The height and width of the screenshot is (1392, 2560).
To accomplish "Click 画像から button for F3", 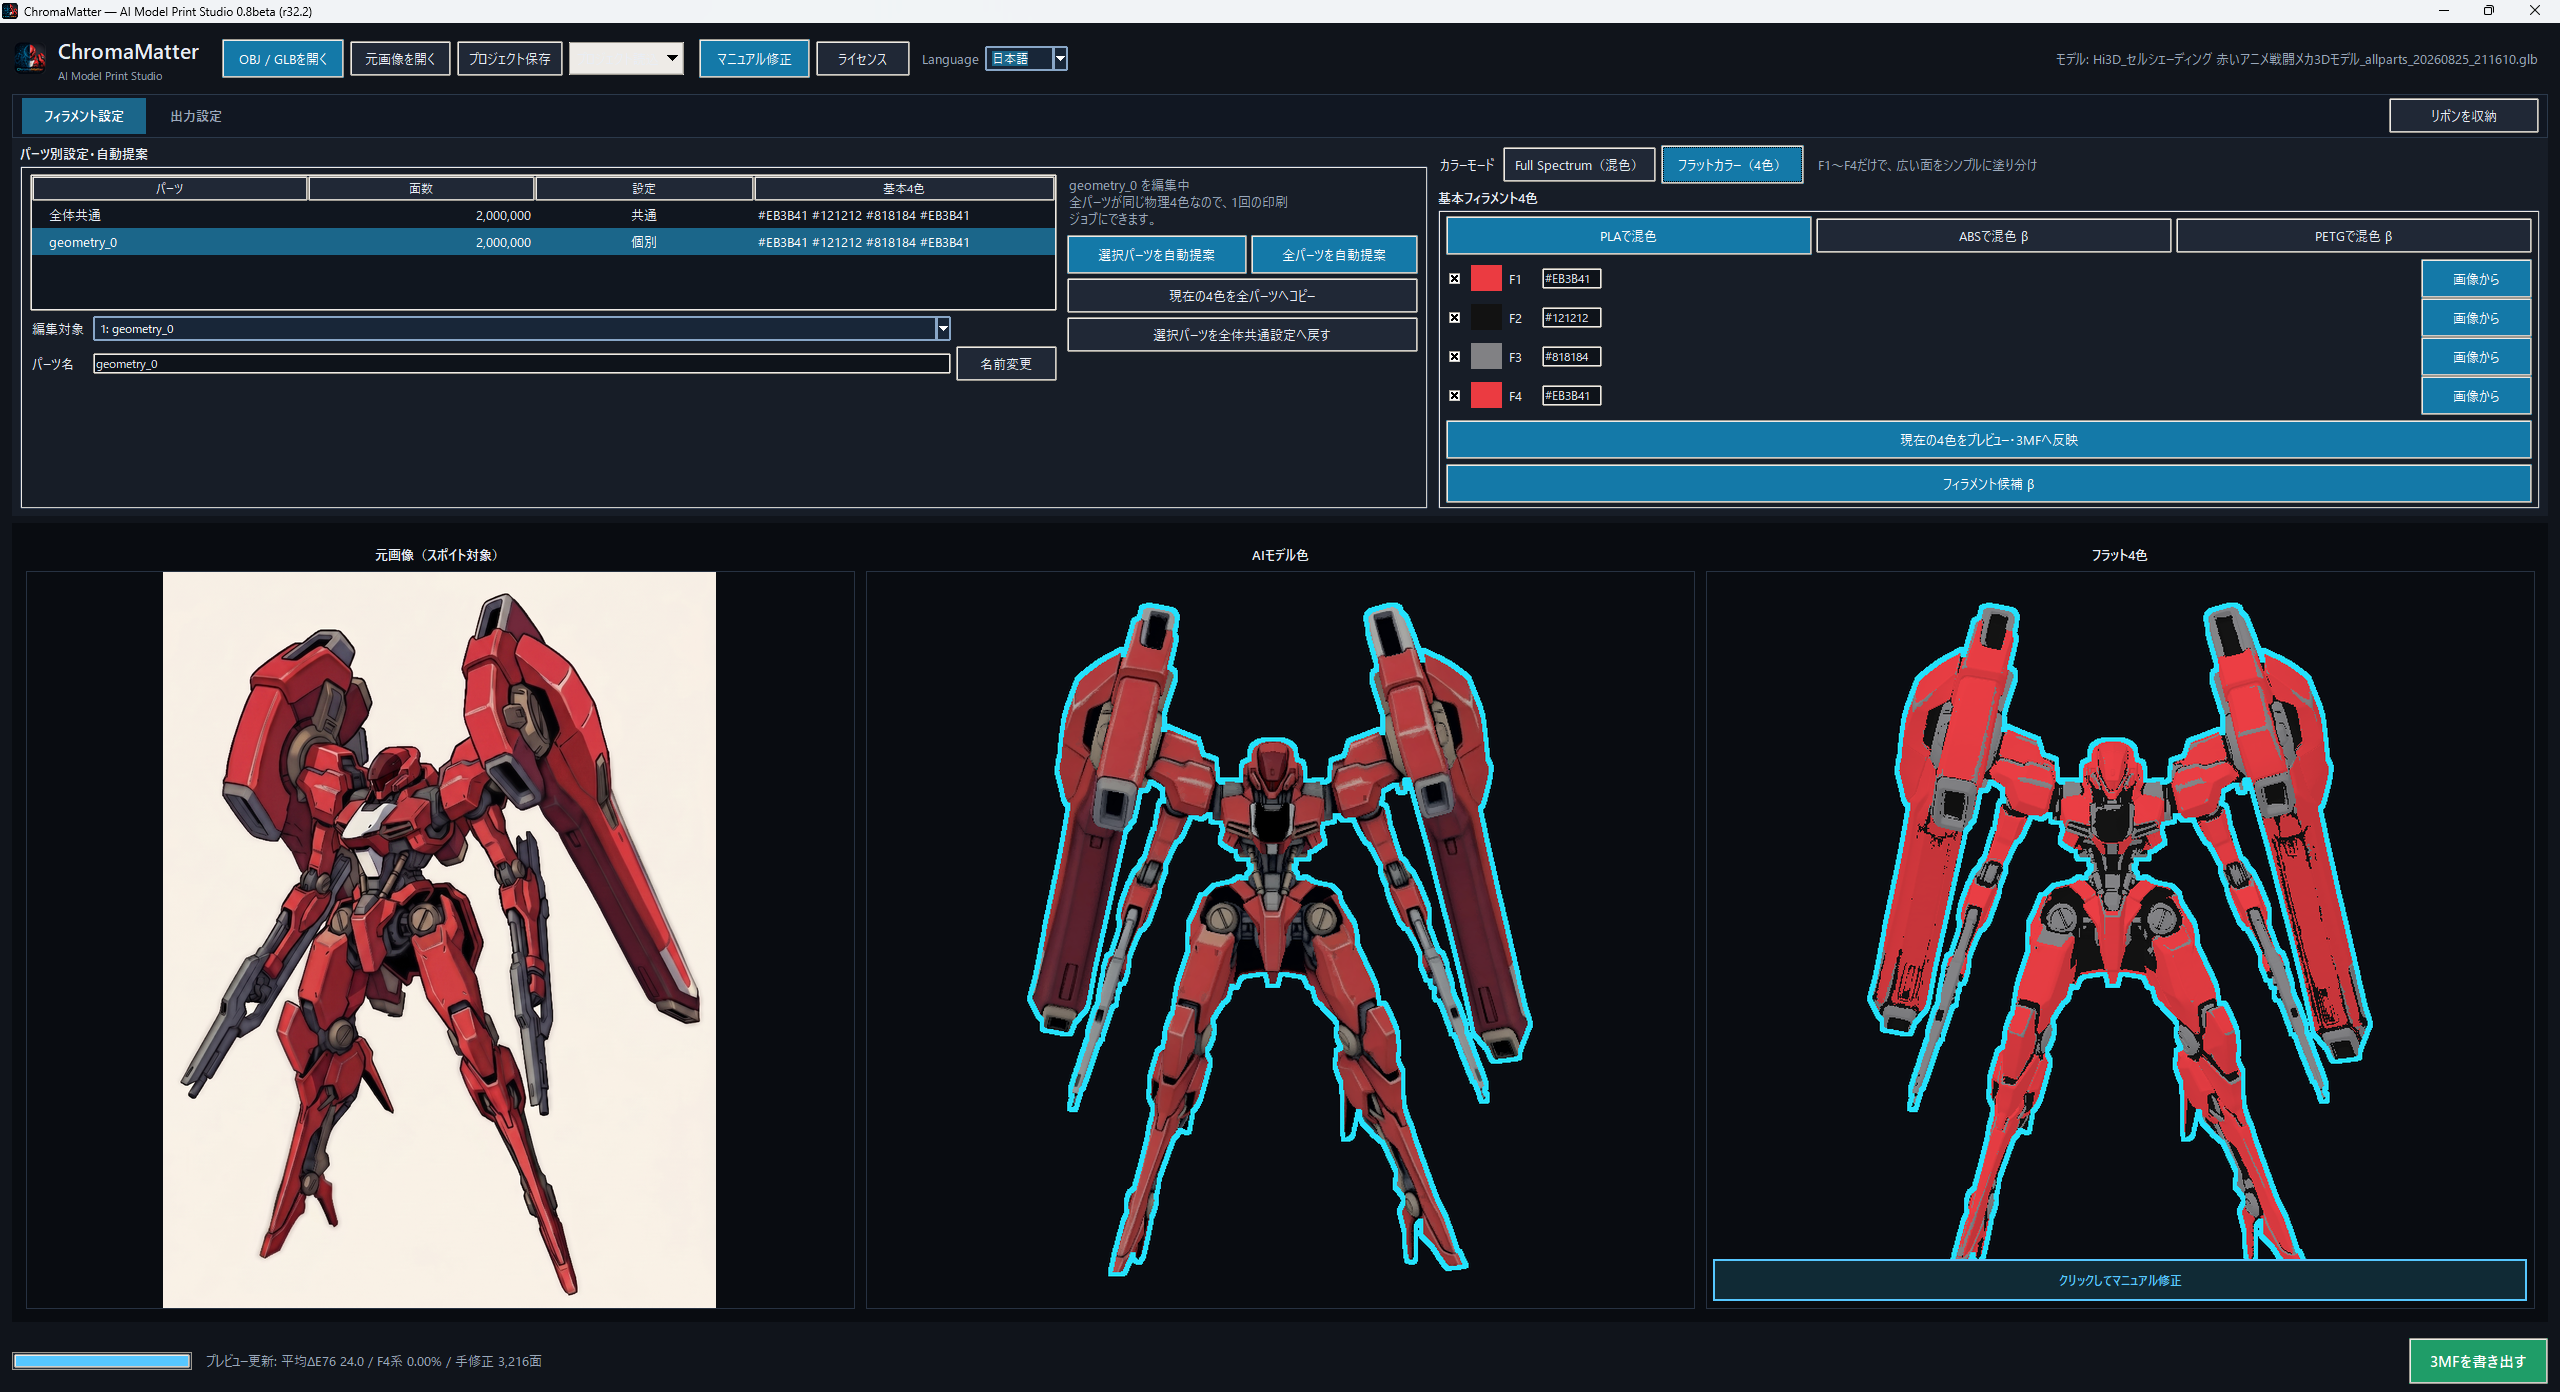I will click(x=2476, y=357).
